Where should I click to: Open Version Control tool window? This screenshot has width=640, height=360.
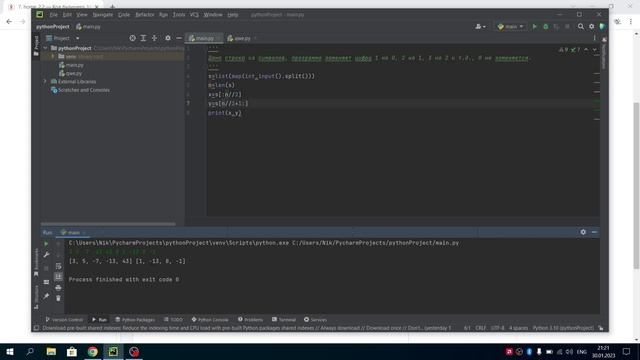point(64,320)
